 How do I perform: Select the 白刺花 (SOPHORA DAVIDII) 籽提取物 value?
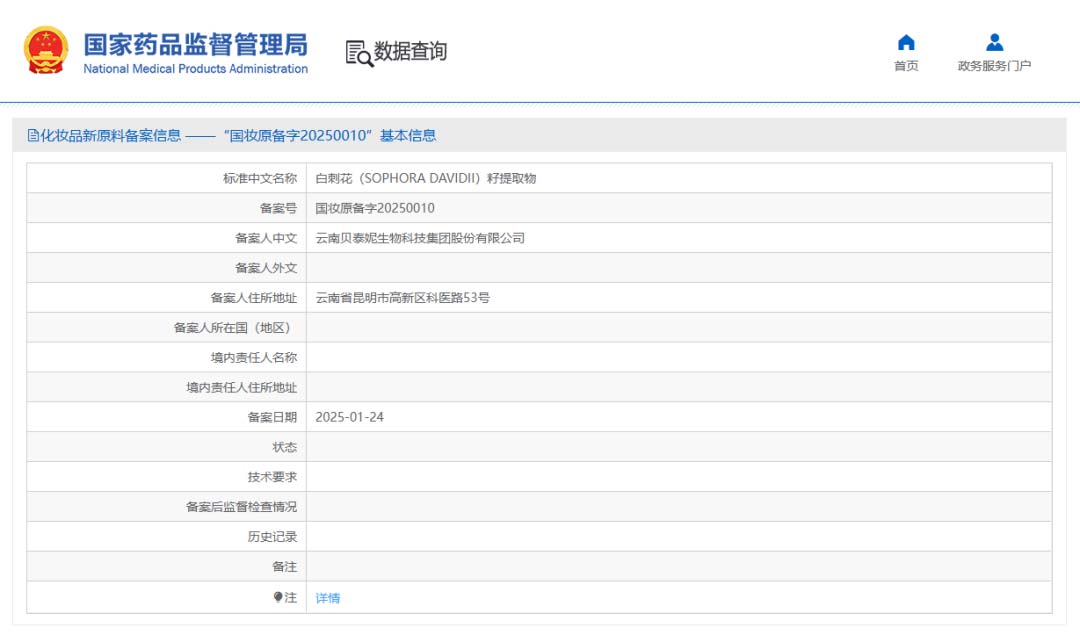click(x=426, y=178)
